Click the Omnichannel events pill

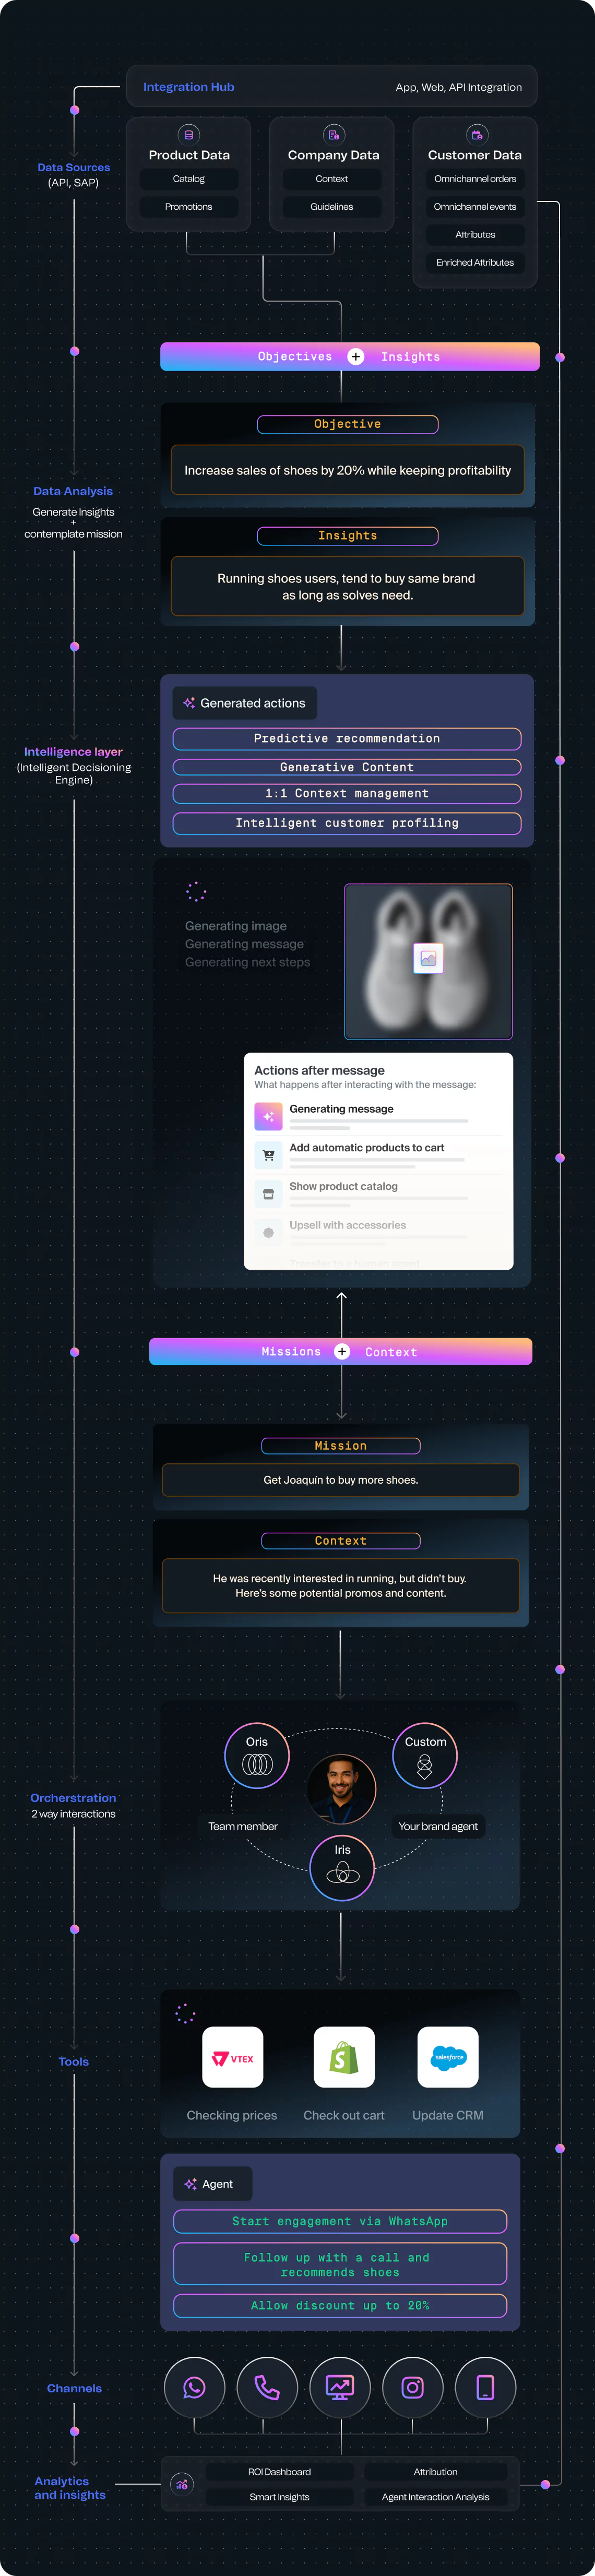(x=475, y=207)
